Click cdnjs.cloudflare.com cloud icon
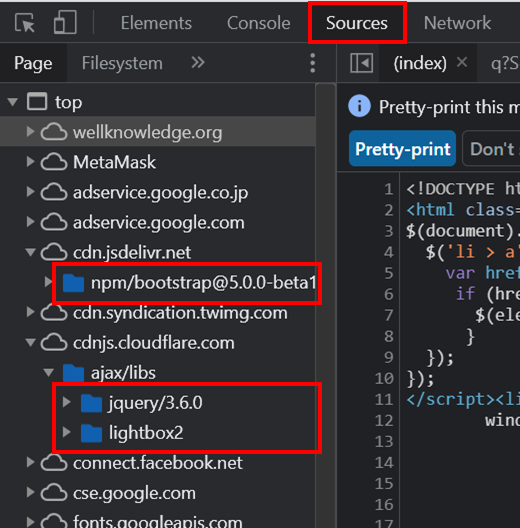This screenshot has height=528, width=520. pos(54,342)
